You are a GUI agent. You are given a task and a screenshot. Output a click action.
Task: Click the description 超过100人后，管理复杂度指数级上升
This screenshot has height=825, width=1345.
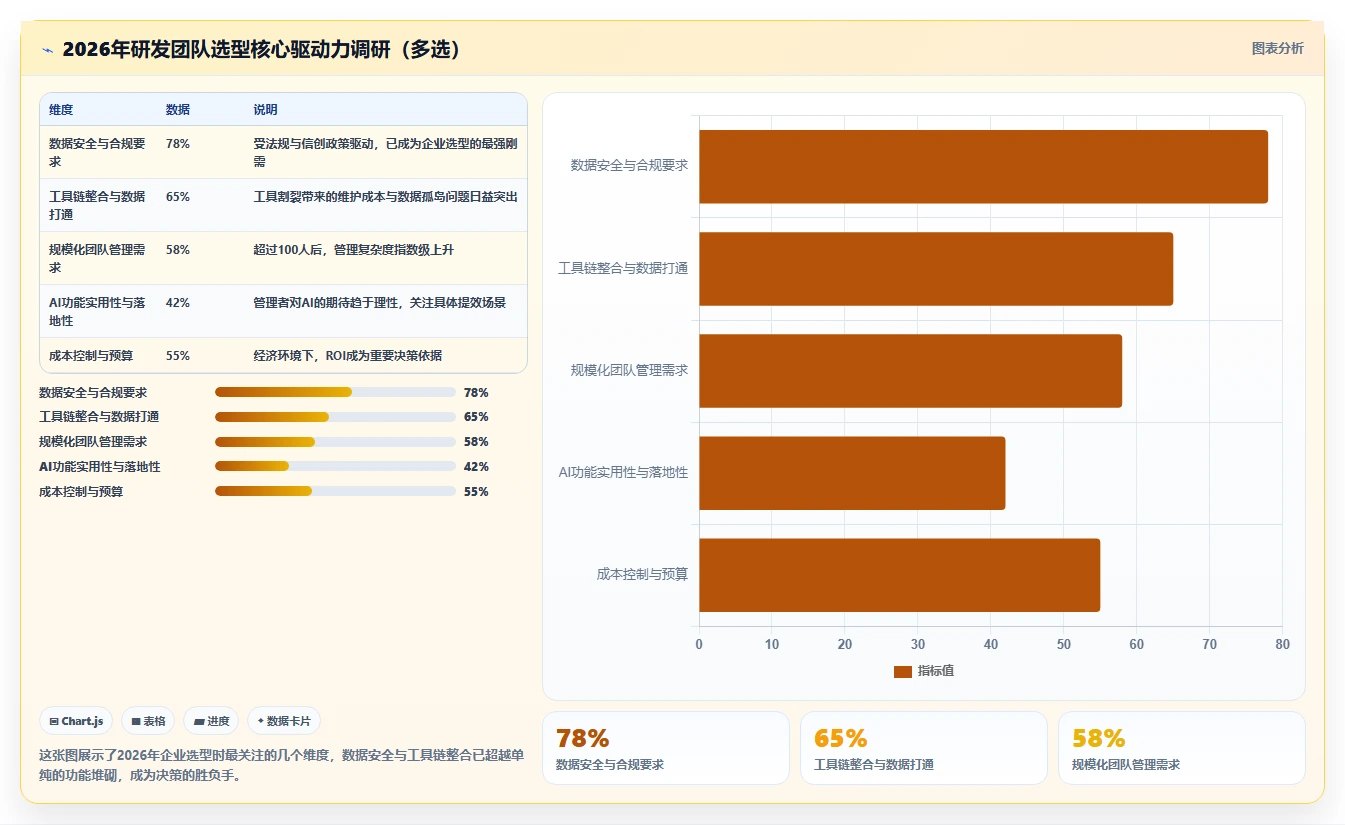[x=353, y=250]
